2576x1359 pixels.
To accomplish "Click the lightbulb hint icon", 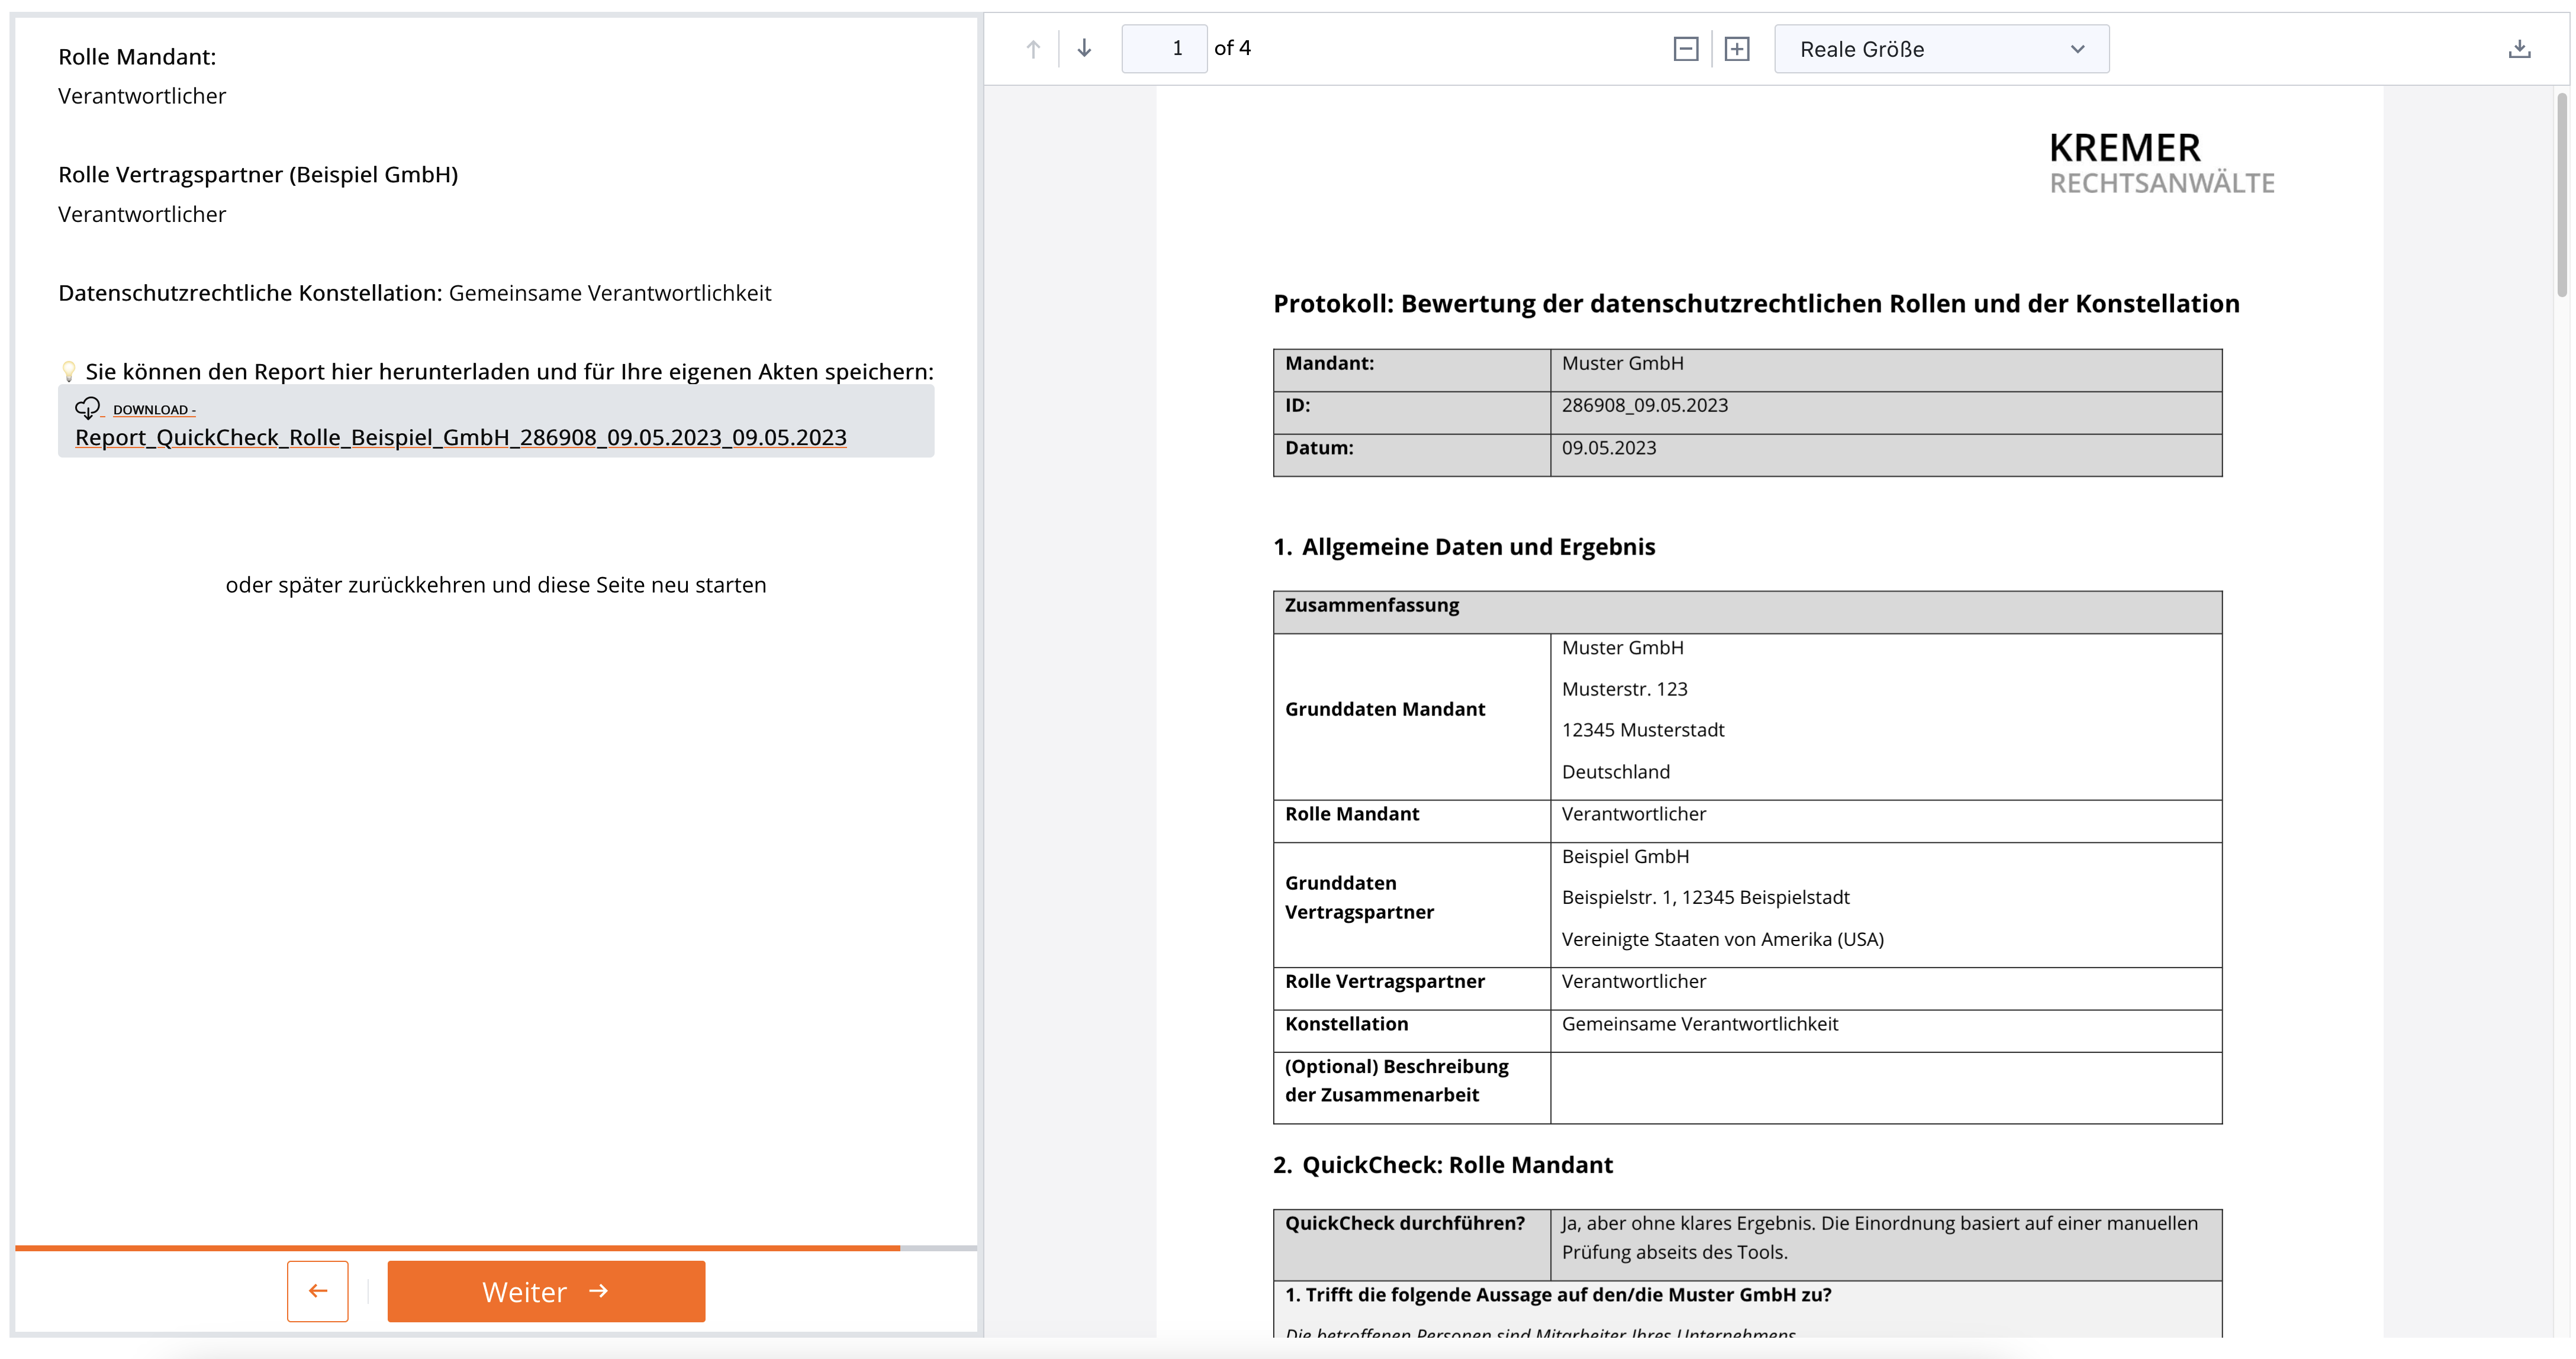I will [68, 372].
